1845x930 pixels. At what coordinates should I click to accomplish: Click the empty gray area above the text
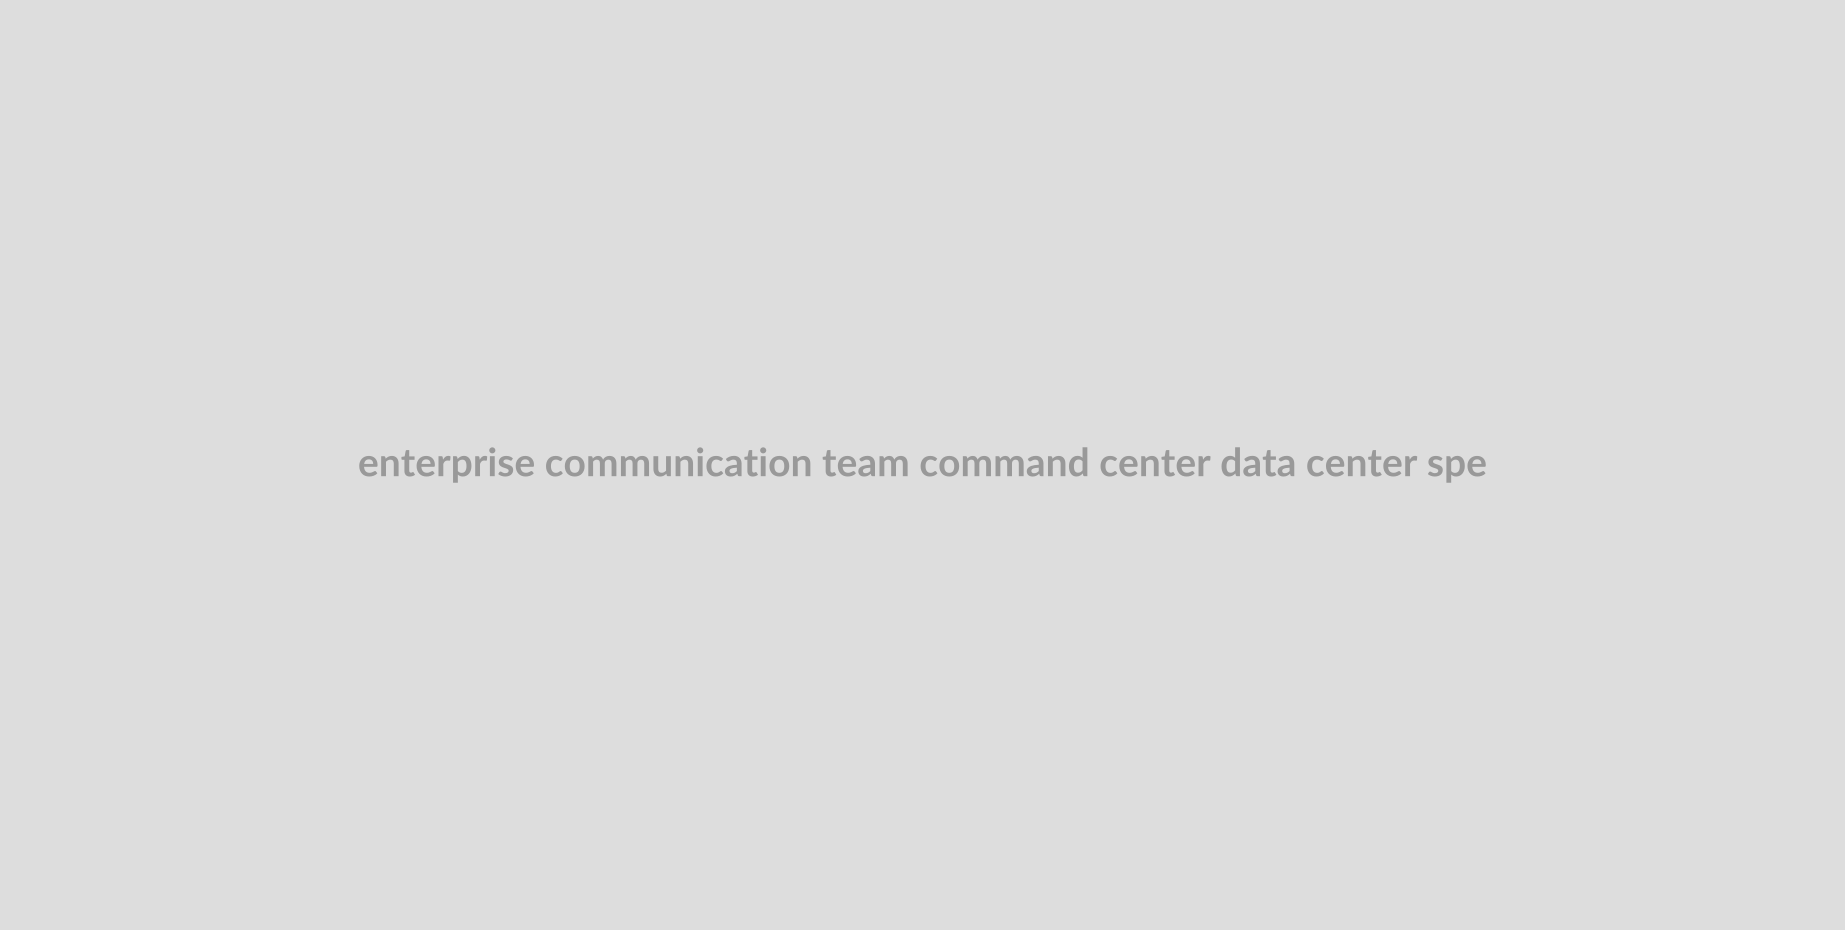pyautogui.click(x=922, y=220)
